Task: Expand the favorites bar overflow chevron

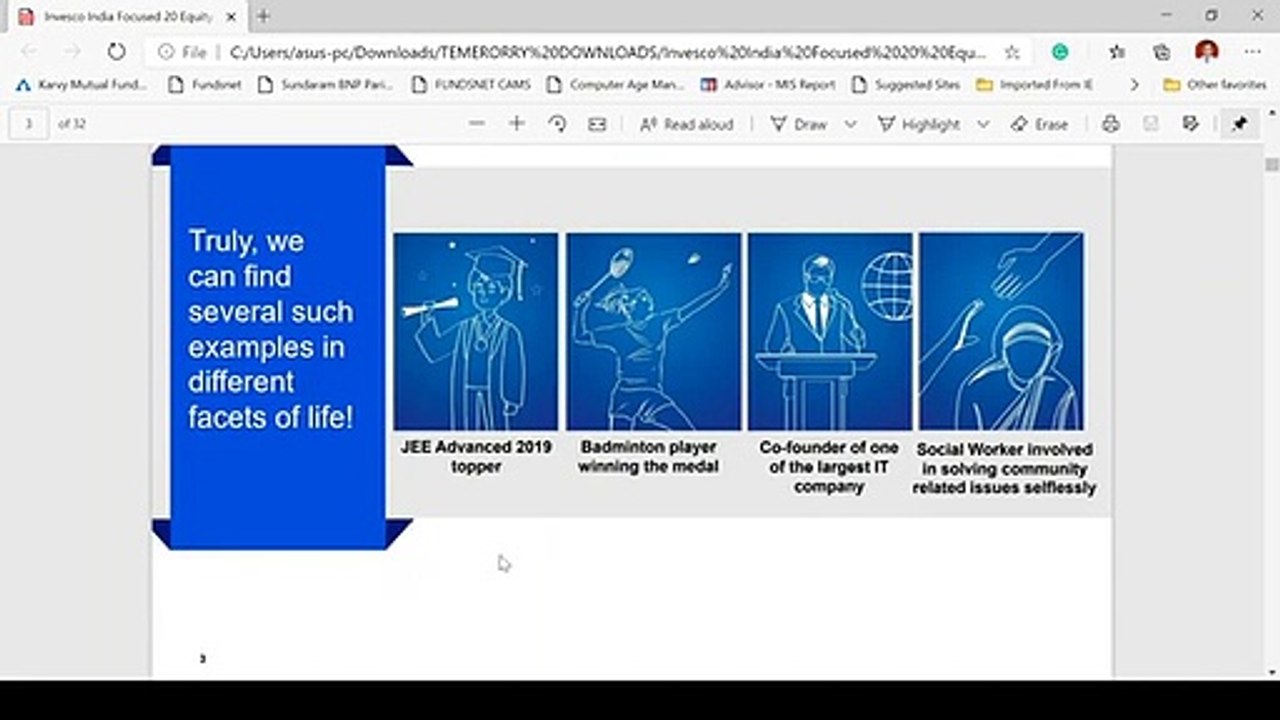Action: (x=1134, y=85)
